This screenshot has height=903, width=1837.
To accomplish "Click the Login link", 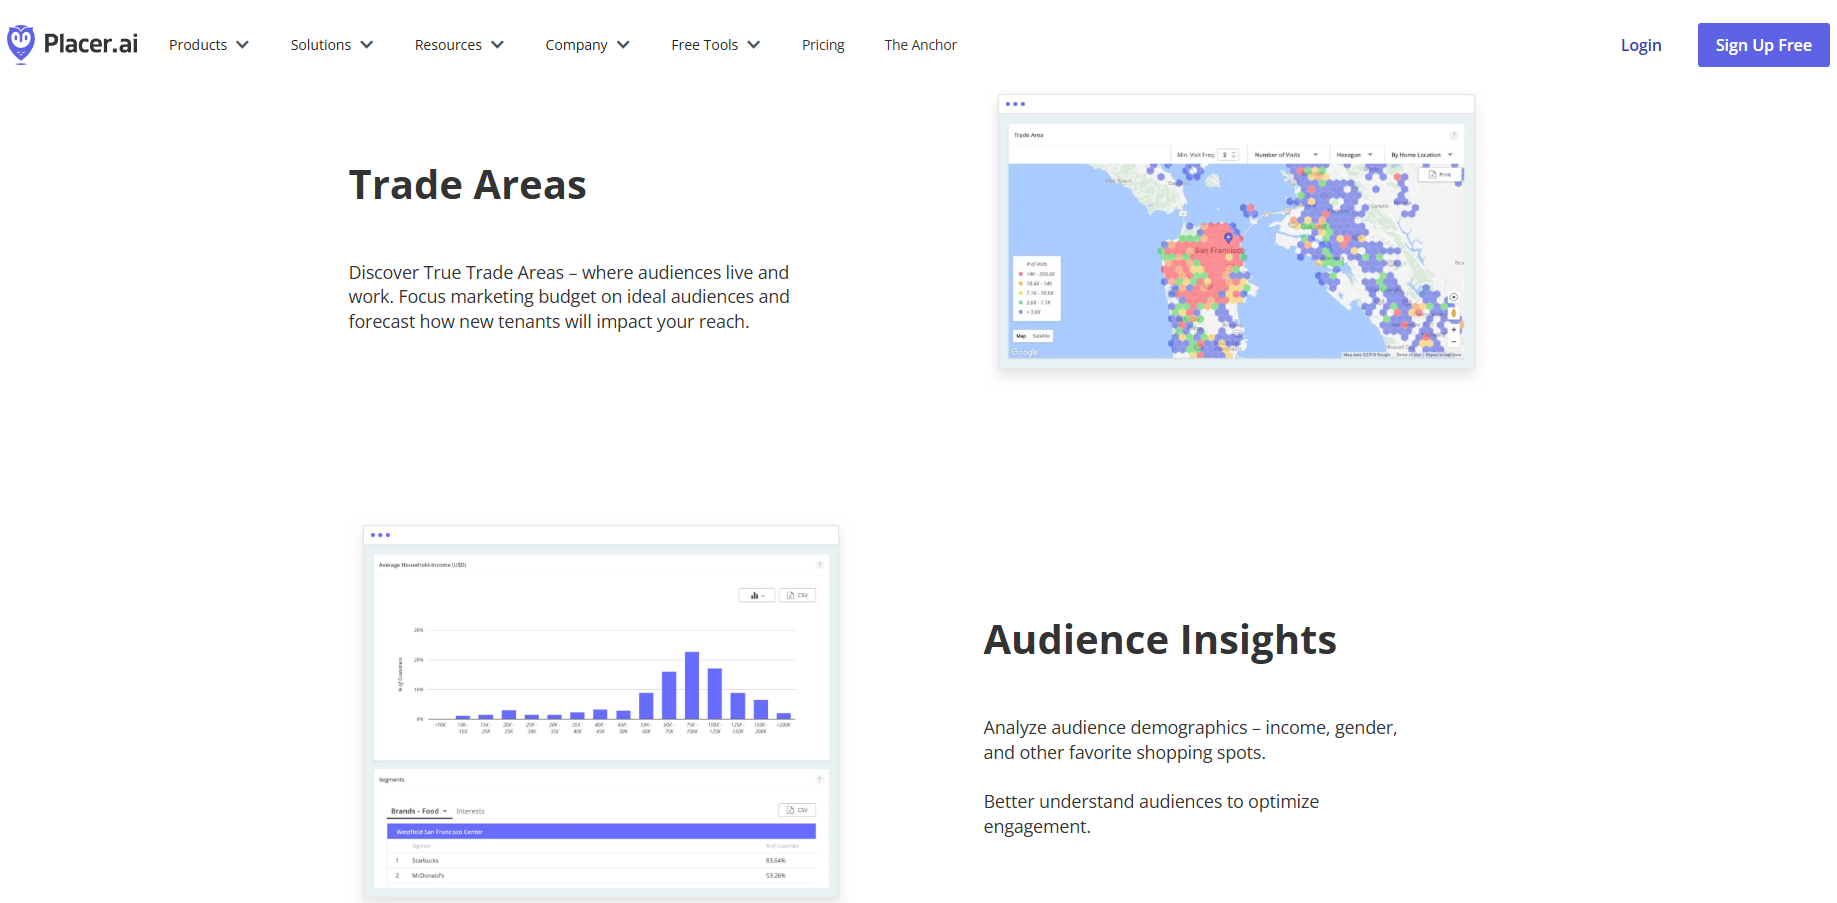I will tap(1640, 45).
